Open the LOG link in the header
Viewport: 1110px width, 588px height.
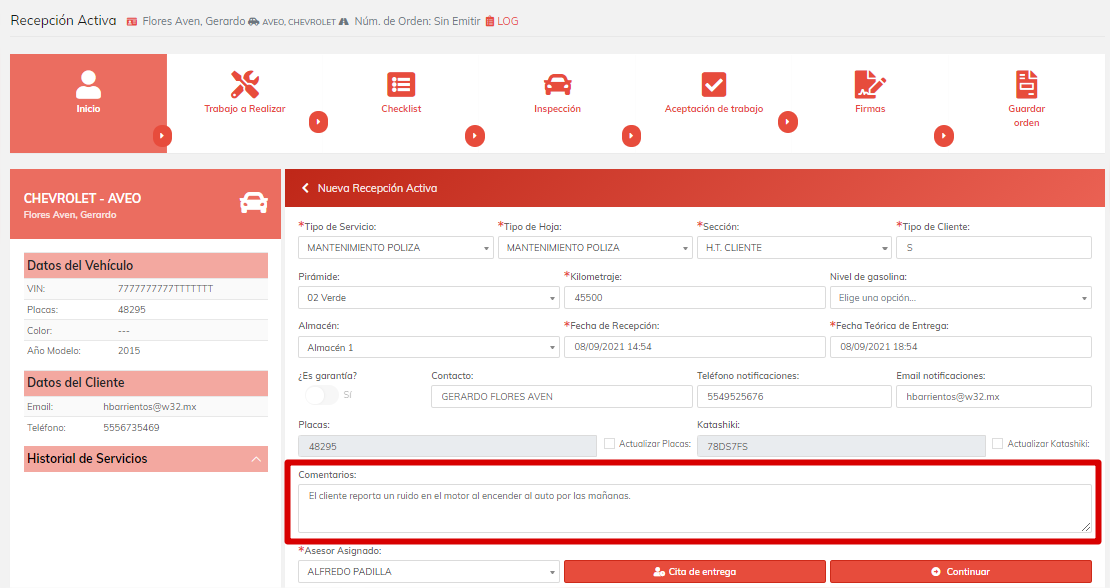tap(502, 21)
